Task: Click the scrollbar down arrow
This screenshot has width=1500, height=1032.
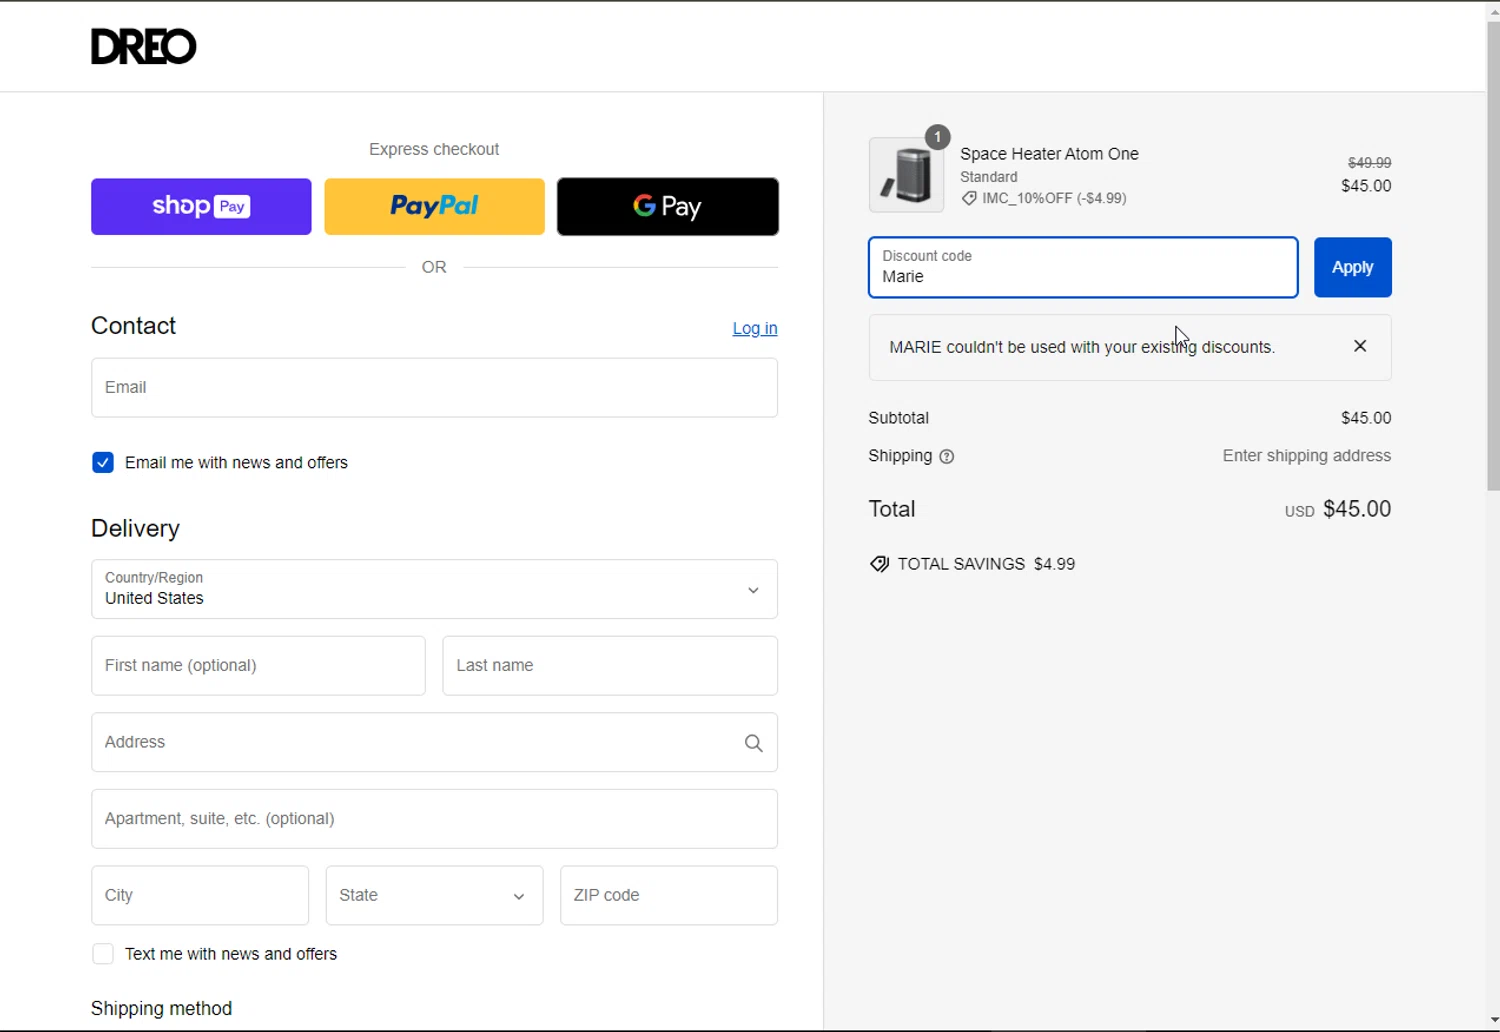Action: pos(1493,1021)
